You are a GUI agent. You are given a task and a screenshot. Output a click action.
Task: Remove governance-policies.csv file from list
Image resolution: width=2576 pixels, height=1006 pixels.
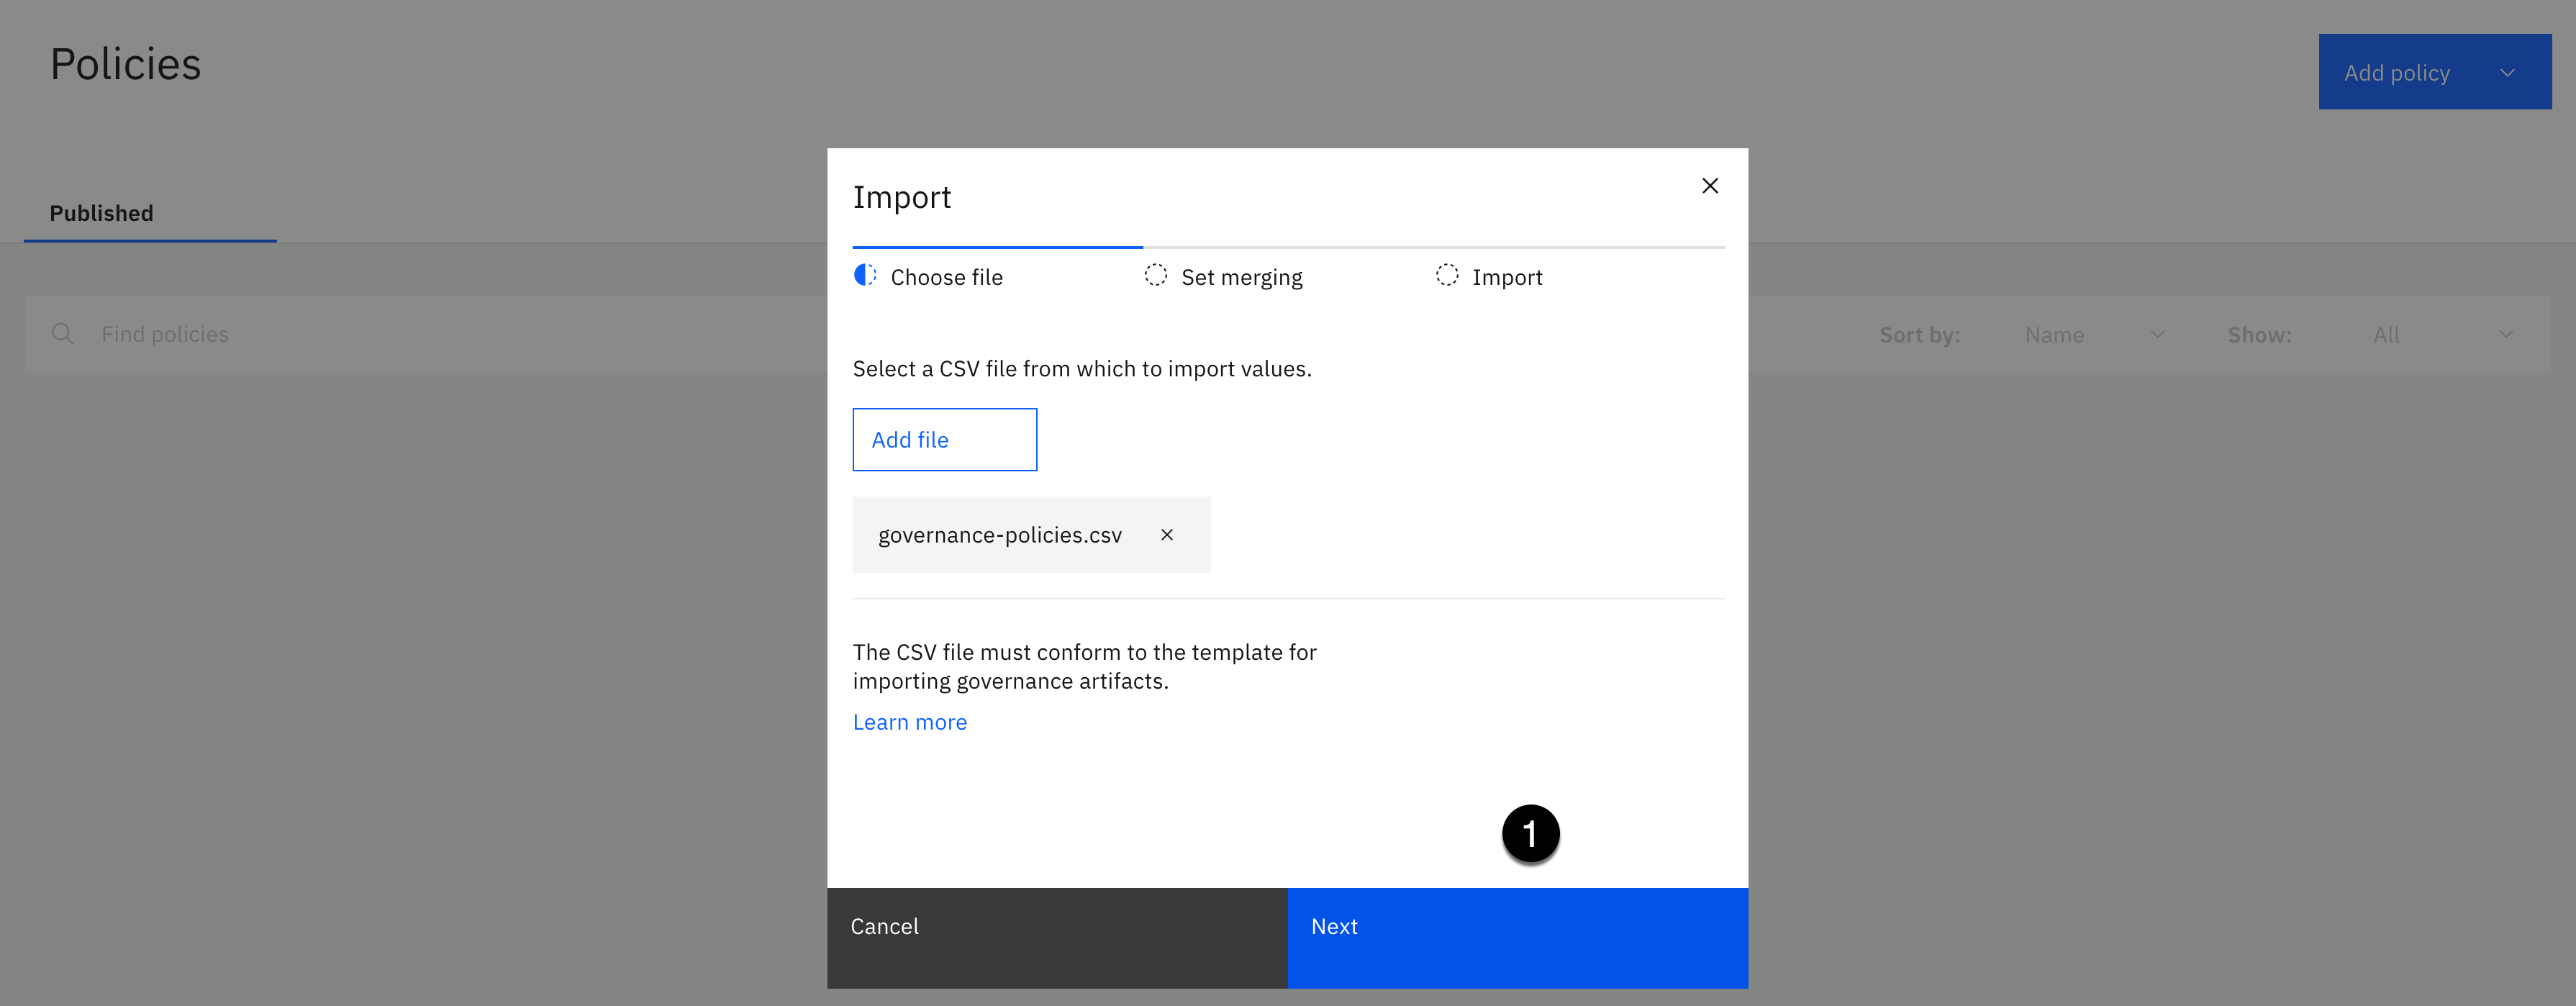1166,535
